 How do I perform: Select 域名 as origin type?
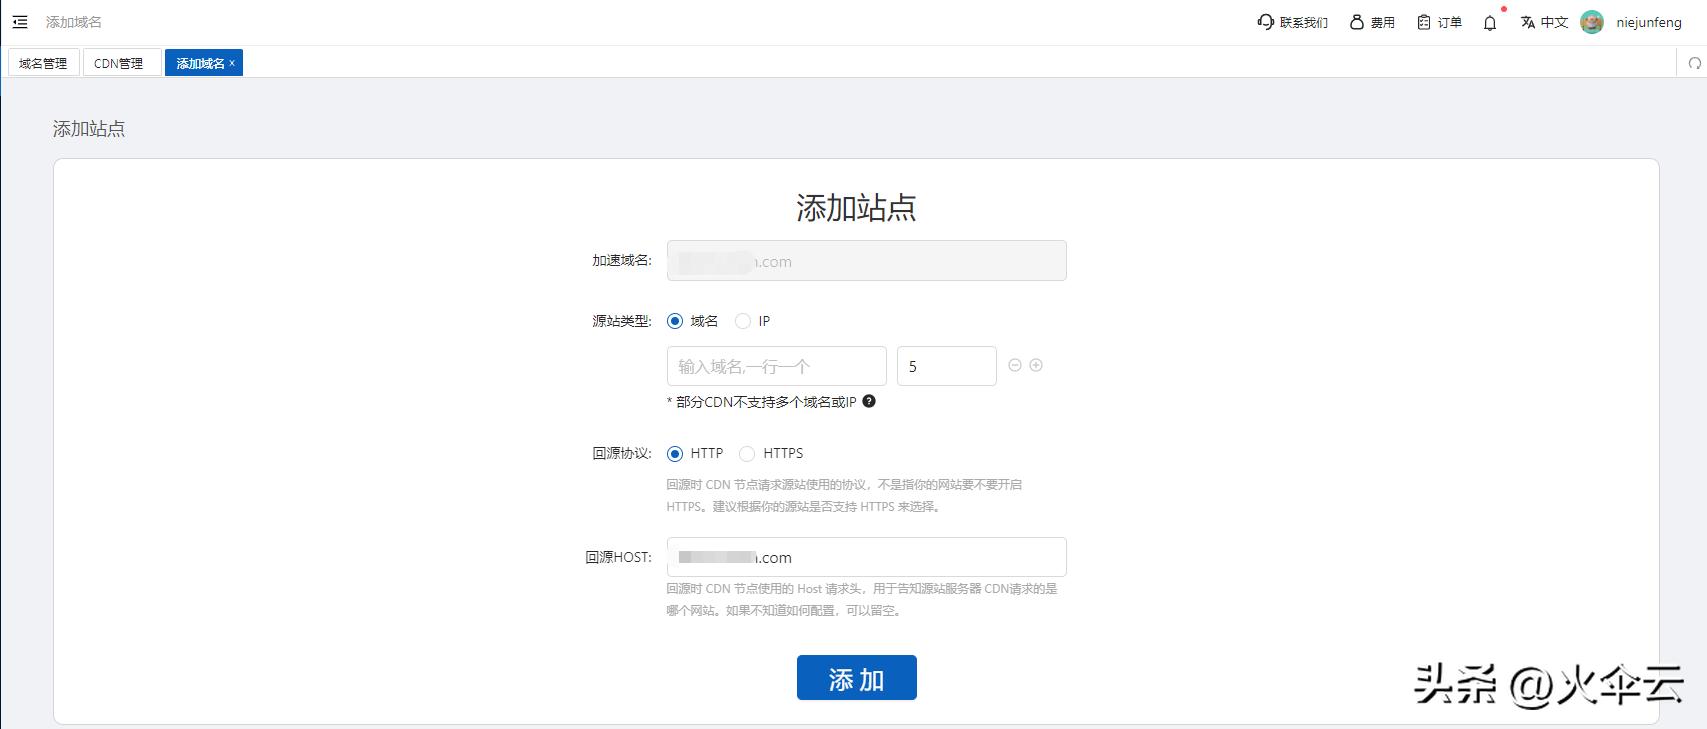[x=675, y=321]
